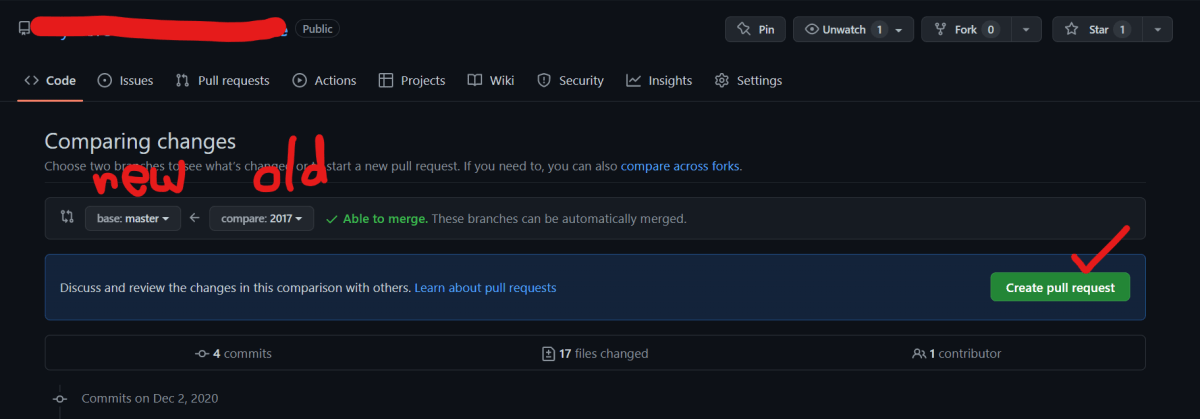The width and height of the screenshot is (1200, 419).
Task: Click the file diff icon by files changed
Action: pyautogui.click(x=548, y=353)
